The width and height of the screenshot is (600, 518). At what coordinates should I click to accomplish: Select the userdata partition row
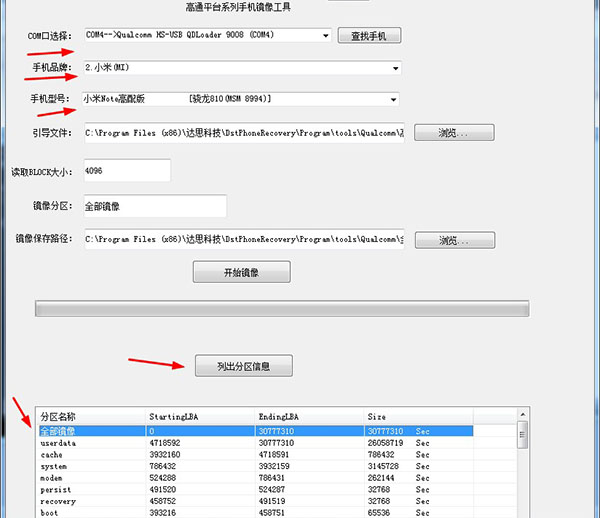point(256,443)
